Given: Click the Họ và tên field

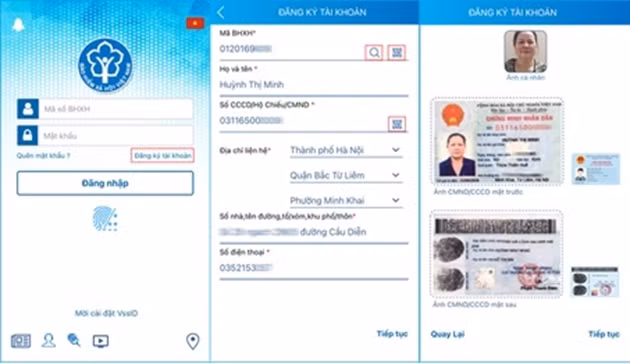Looking at the screenshot, I should (x=314, y=85).
